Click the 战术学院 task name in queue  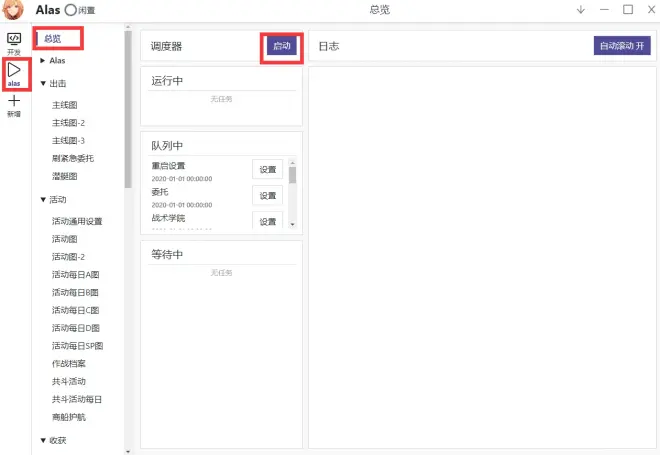168,218
